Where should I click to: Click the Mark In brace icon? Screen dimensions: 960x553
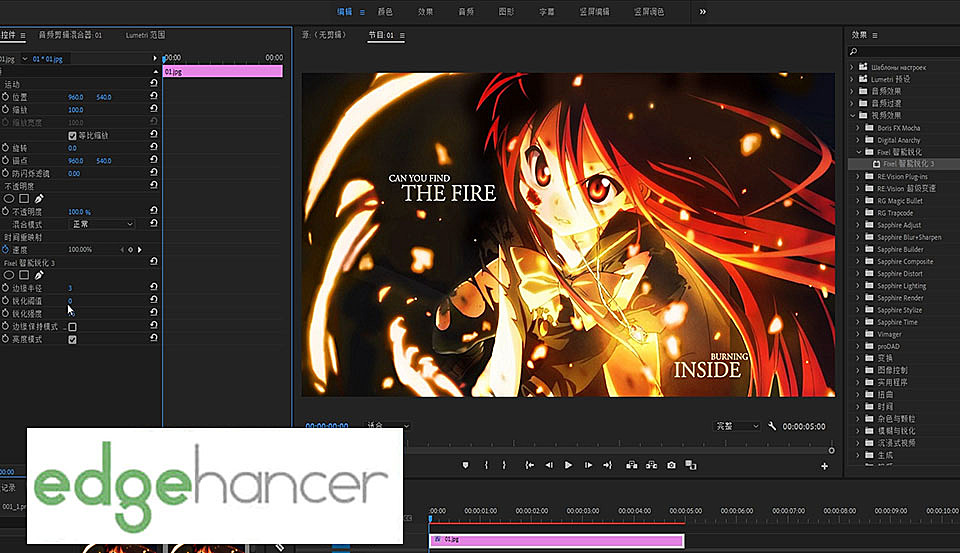coord(486,465)
